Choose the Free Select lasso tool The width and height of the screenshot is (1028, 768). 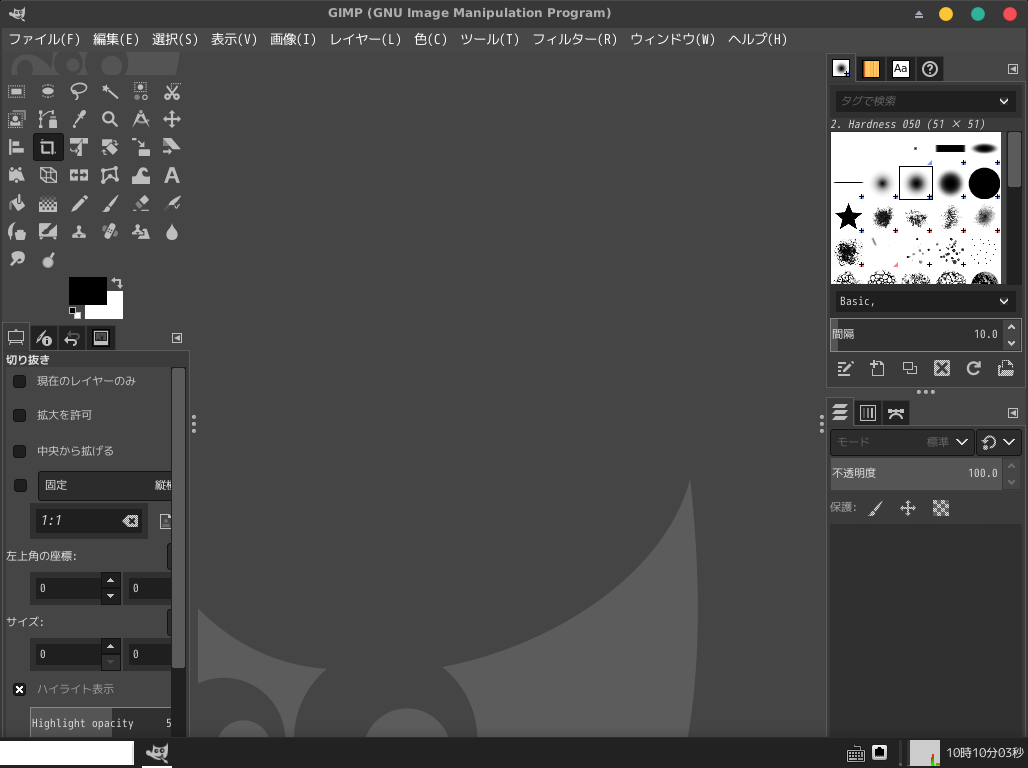(x=79, y=91)
